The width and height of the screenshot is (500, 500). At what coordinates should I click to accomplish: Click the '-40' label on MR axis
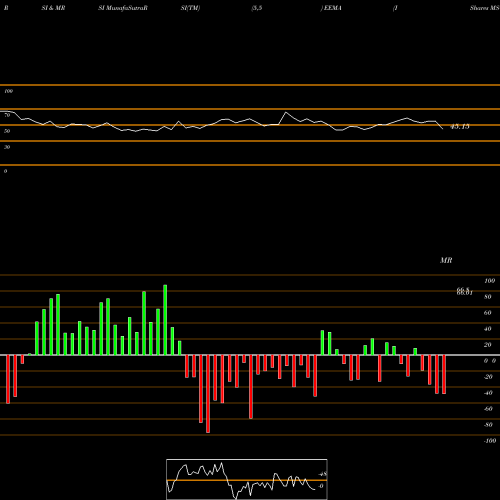[x=488, y=393]
